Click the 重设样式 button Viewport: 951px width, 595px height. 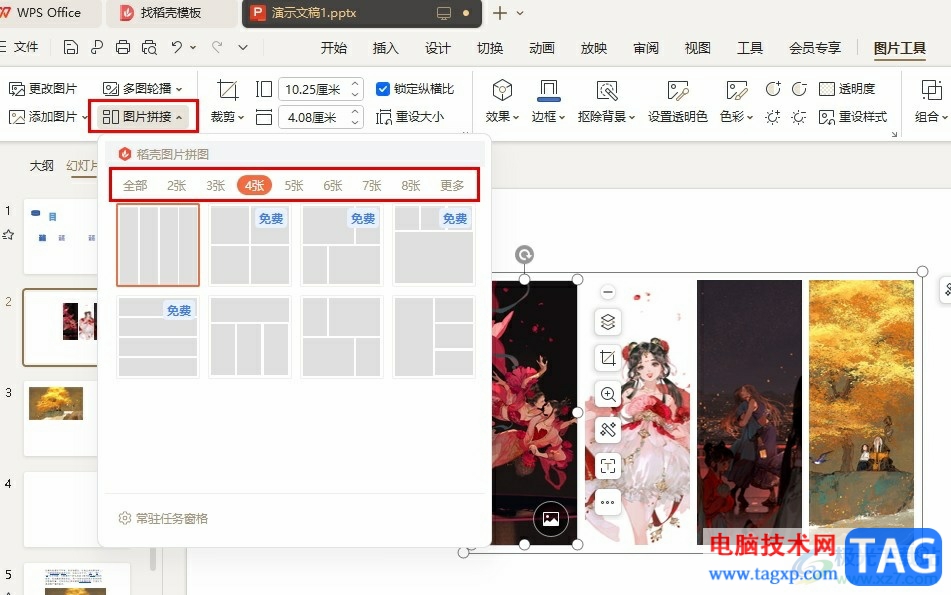point(853,116)
